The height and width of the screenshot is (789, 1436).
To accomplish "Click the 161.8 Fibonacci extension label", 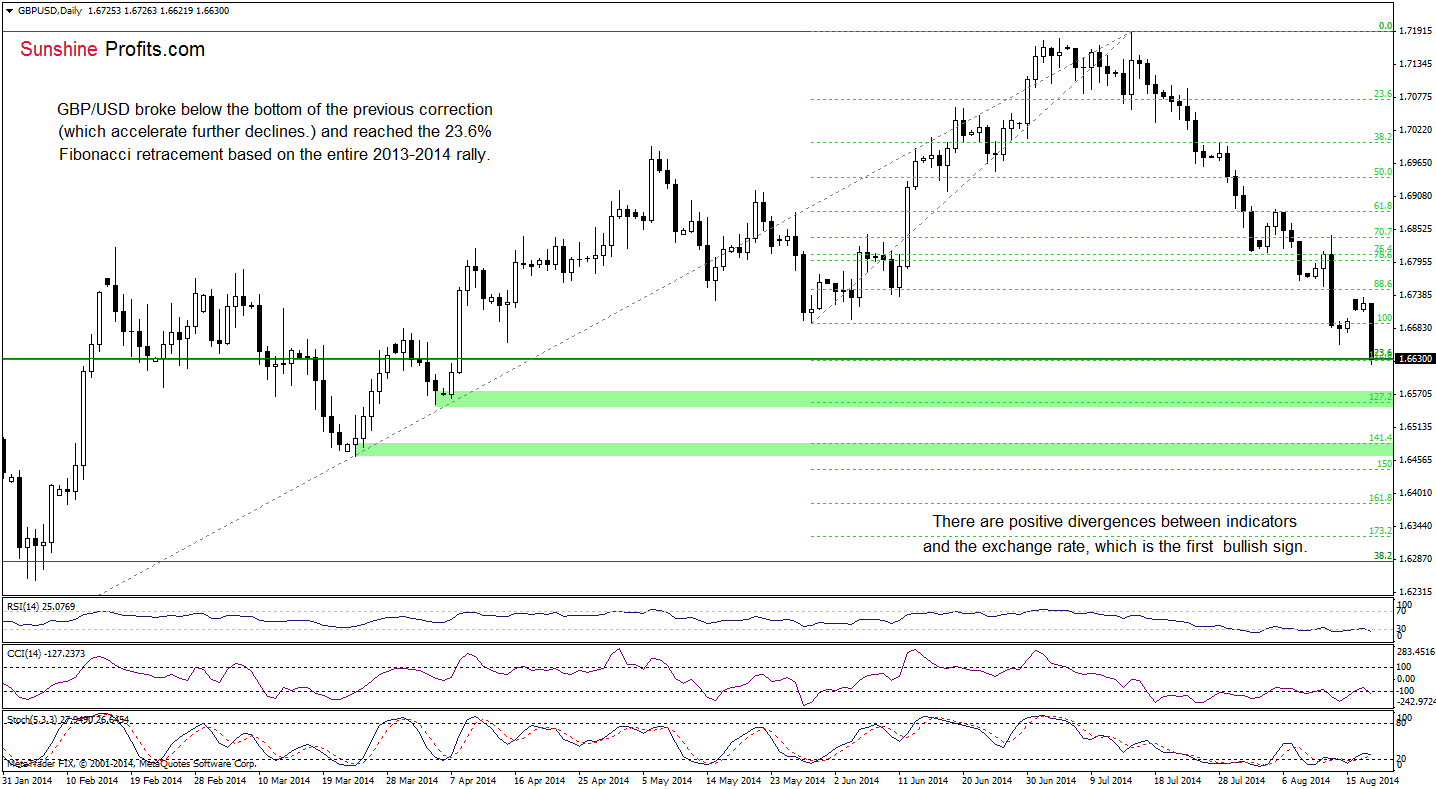I will [x=1381, y=498].
